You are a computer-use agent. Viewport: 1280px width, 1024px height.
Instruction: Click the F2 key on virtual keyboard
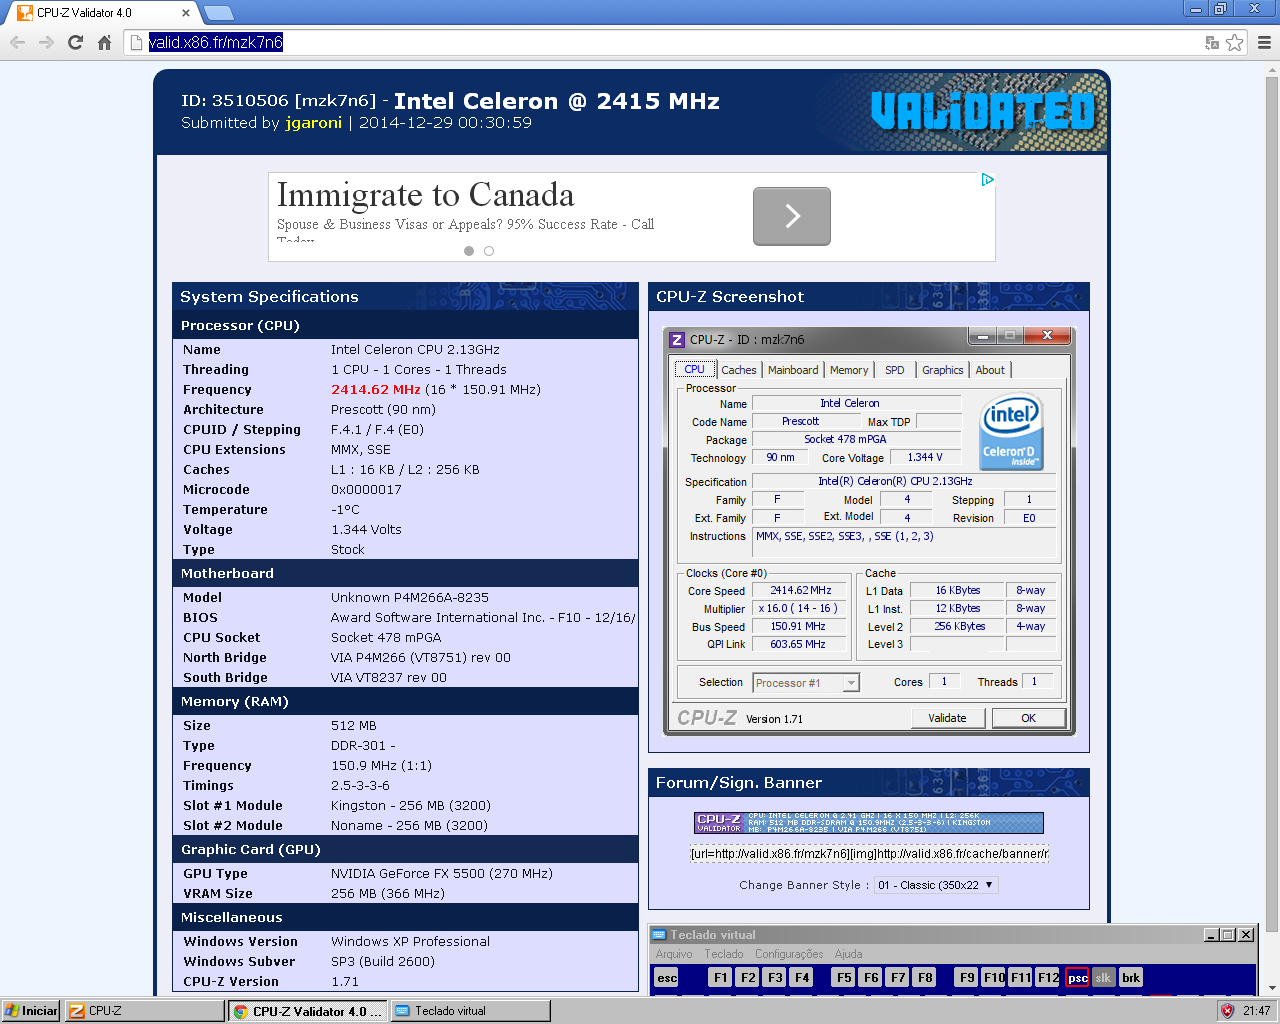748,978
